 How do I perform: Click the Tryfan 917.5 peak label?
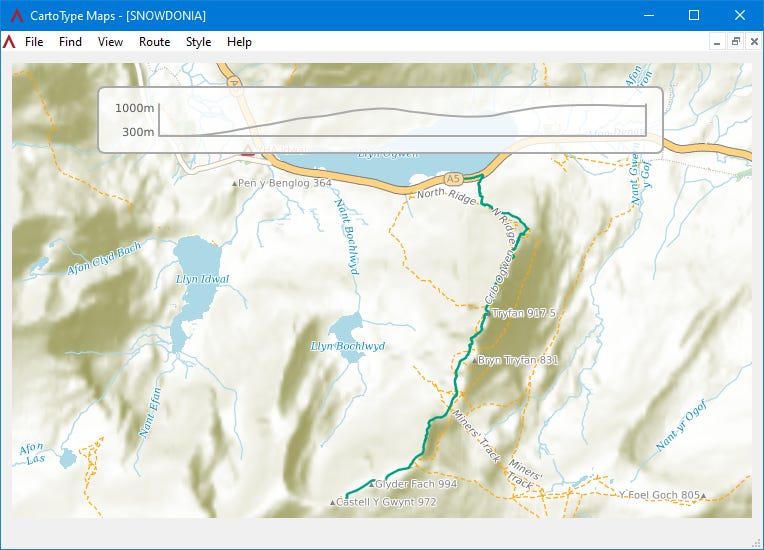[524, 313]
